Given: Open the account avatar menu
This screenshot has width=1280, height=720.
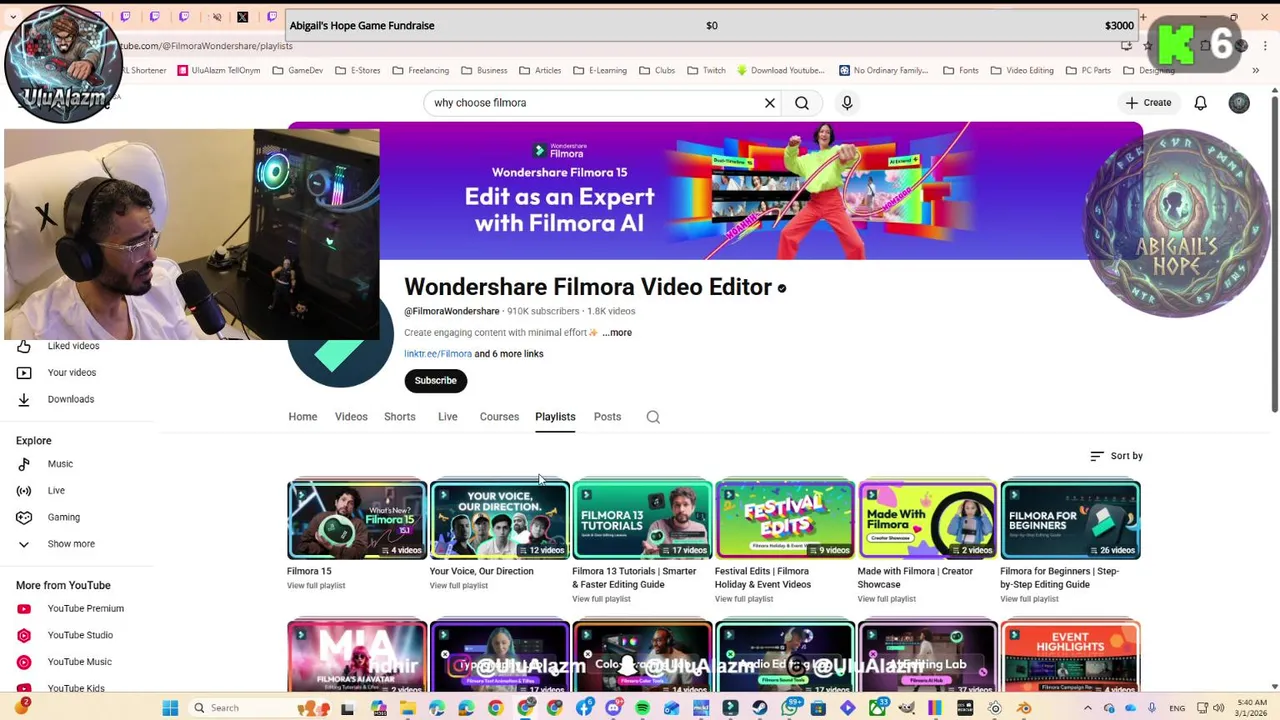Looking at the screenshot, I should coord(1239,103).
